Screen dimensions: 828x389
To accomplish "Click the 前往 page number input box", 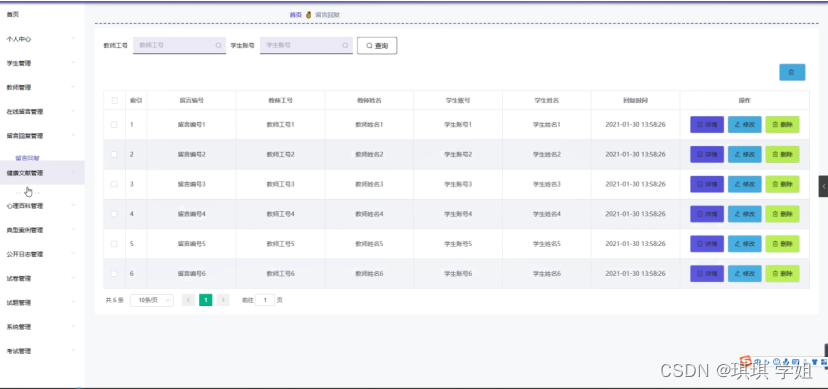I will (x=265, y=300).
